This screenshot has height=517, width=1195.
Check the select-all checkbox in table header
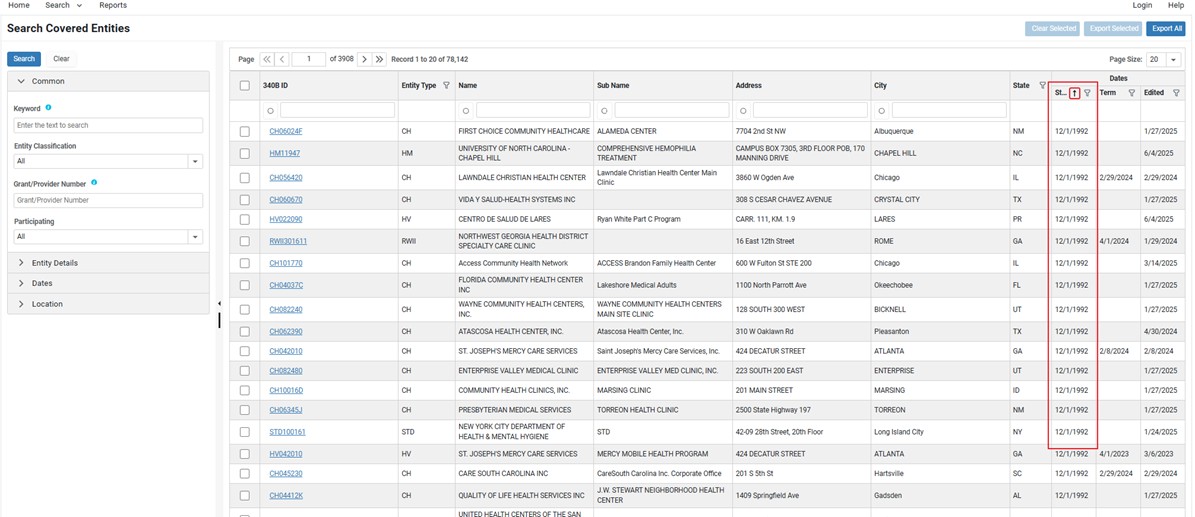point(245,86)
